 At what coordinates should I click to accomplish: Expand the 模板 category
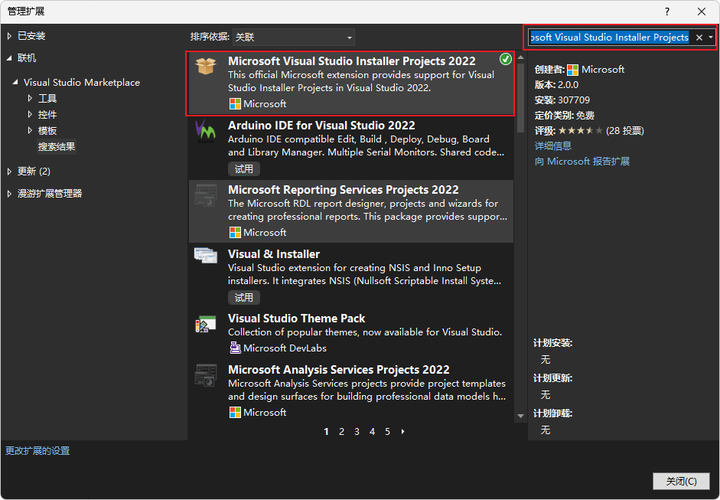pyautogui.click(x=30, y=130)
